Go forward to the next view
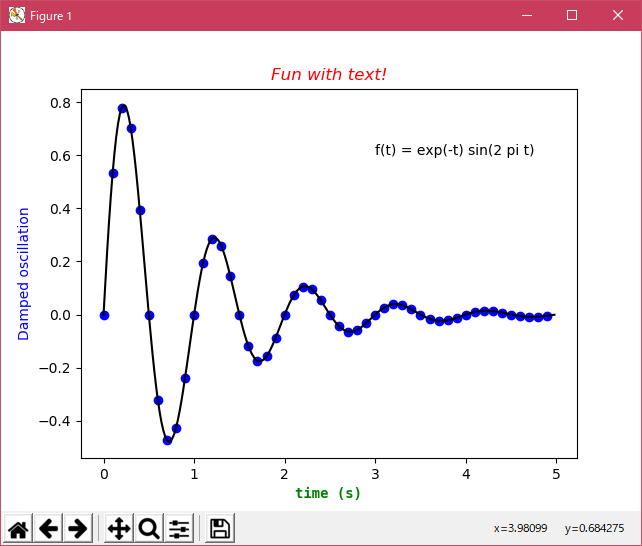 click(x=79, y=528)
